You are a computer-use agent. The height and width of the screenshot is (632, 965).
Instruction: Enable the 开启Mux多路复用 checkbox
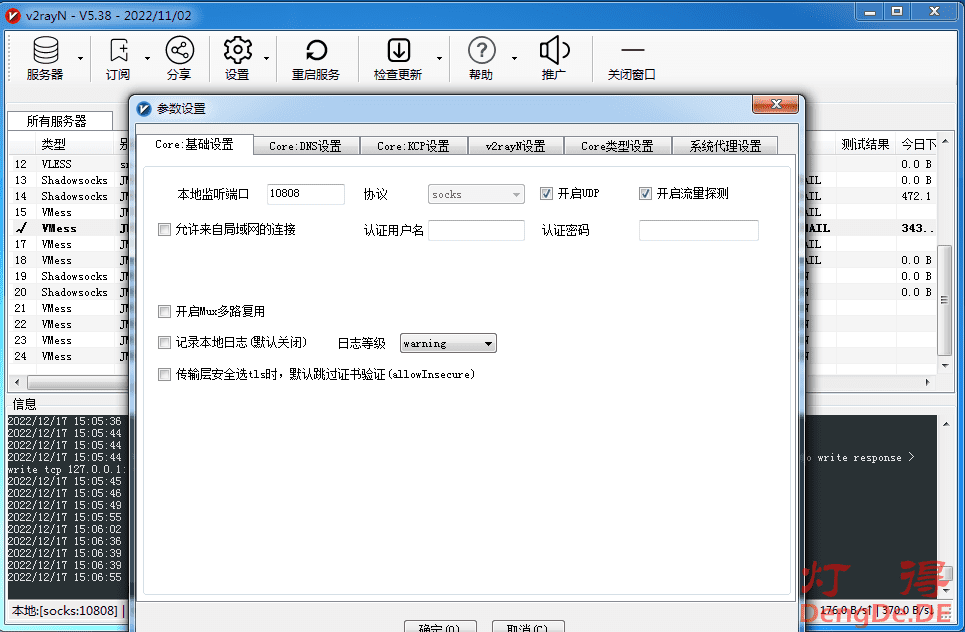click(165, 312)
